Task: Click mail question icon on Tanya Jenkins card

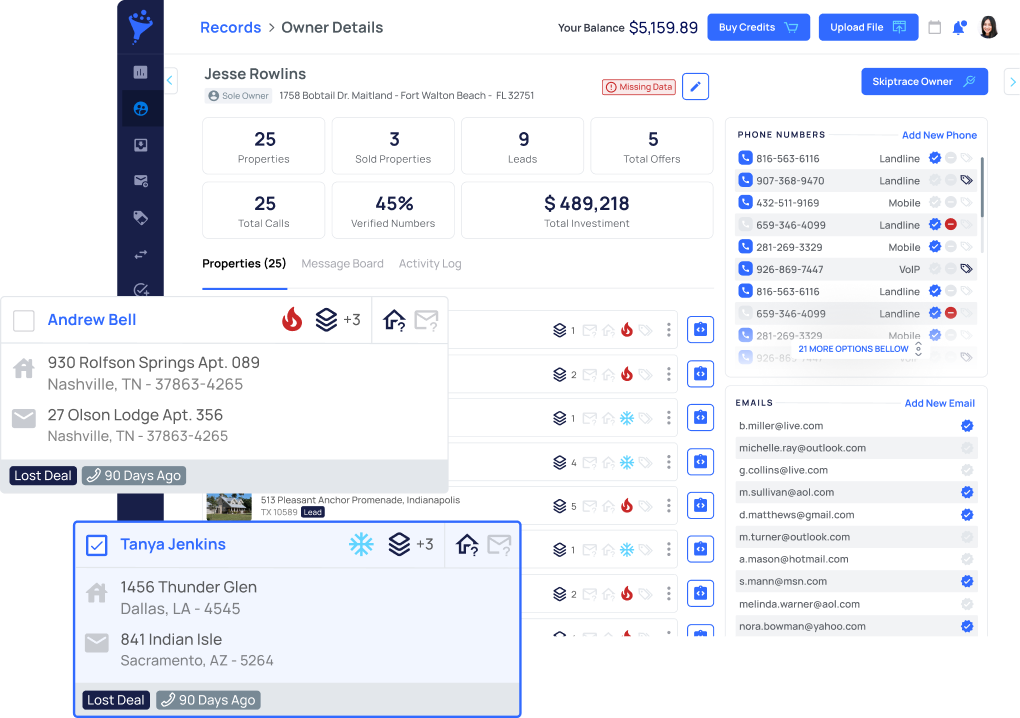Action: click(x=500, y=544)
